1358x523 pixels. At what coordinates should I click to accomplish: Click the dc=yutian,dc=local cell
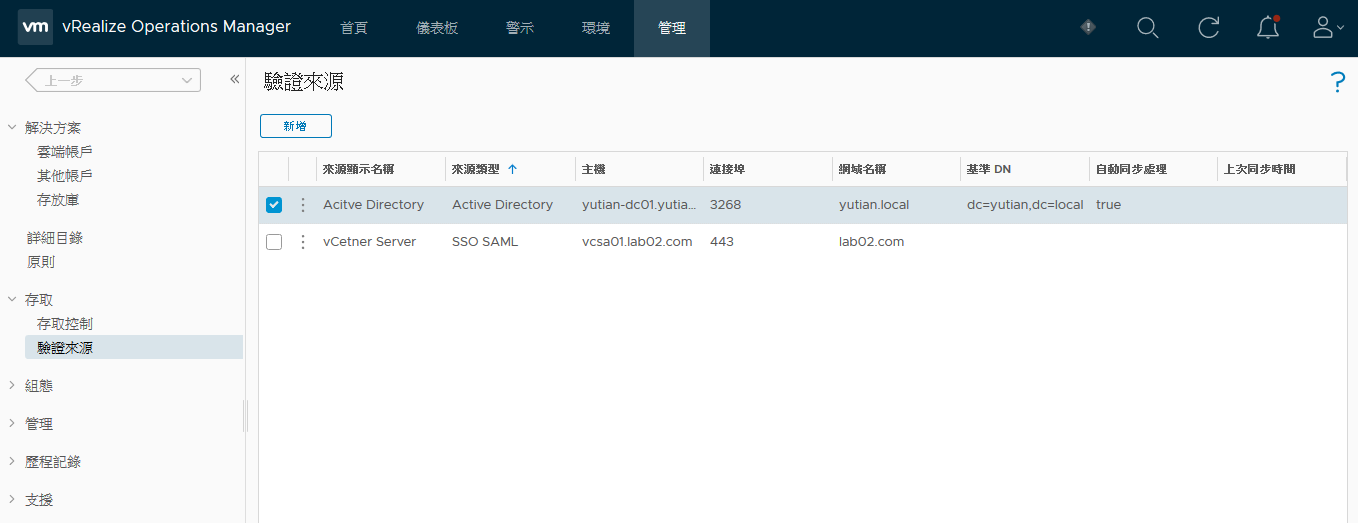click(x=1025, y=205)
